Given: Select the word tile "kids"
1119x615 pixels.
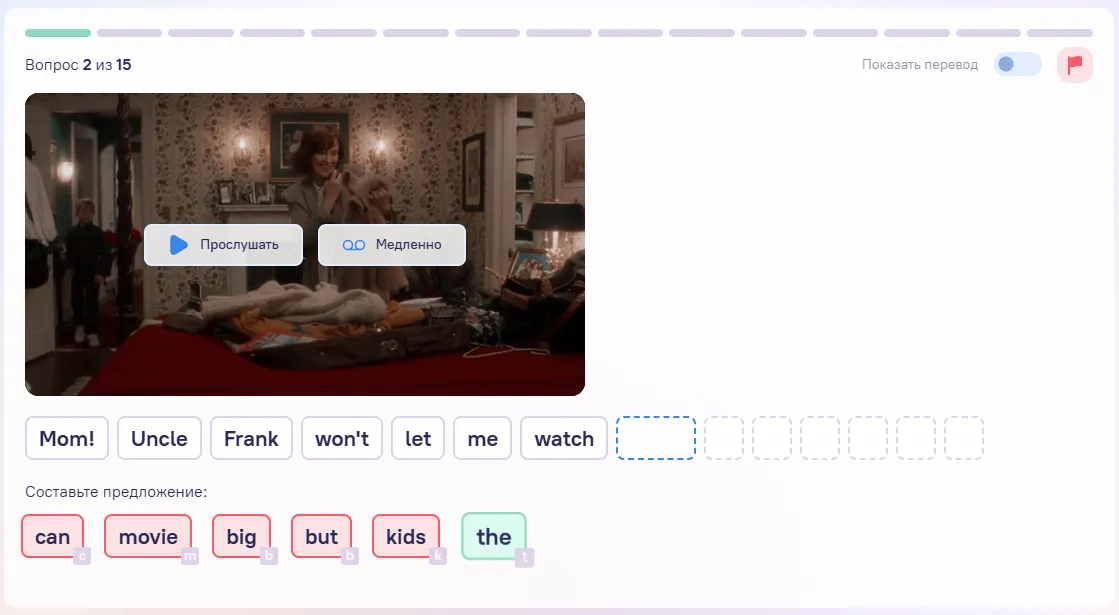Looking at the screenshot, I should (x=405, y=537).
